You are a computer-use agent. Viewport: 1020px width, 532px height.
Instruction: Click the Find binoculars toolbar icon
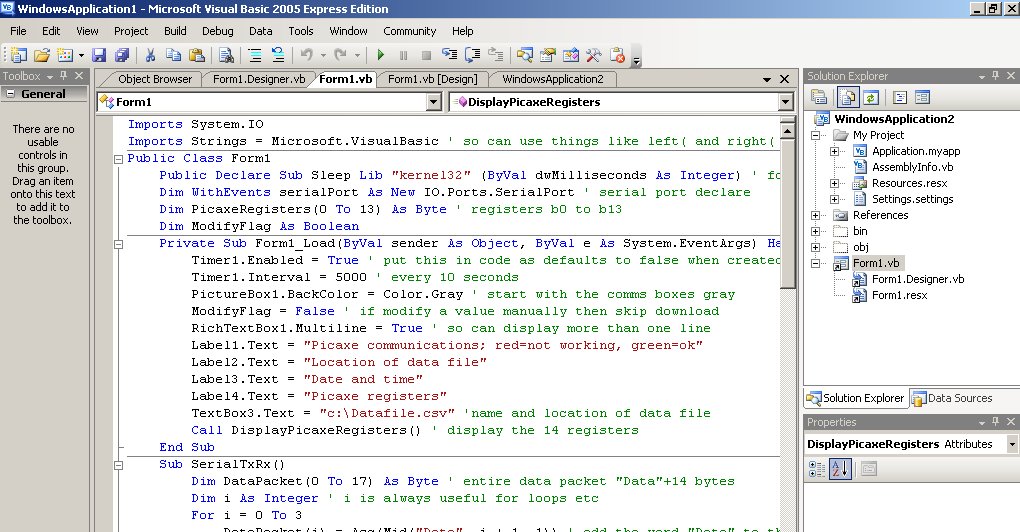point(226,55)
